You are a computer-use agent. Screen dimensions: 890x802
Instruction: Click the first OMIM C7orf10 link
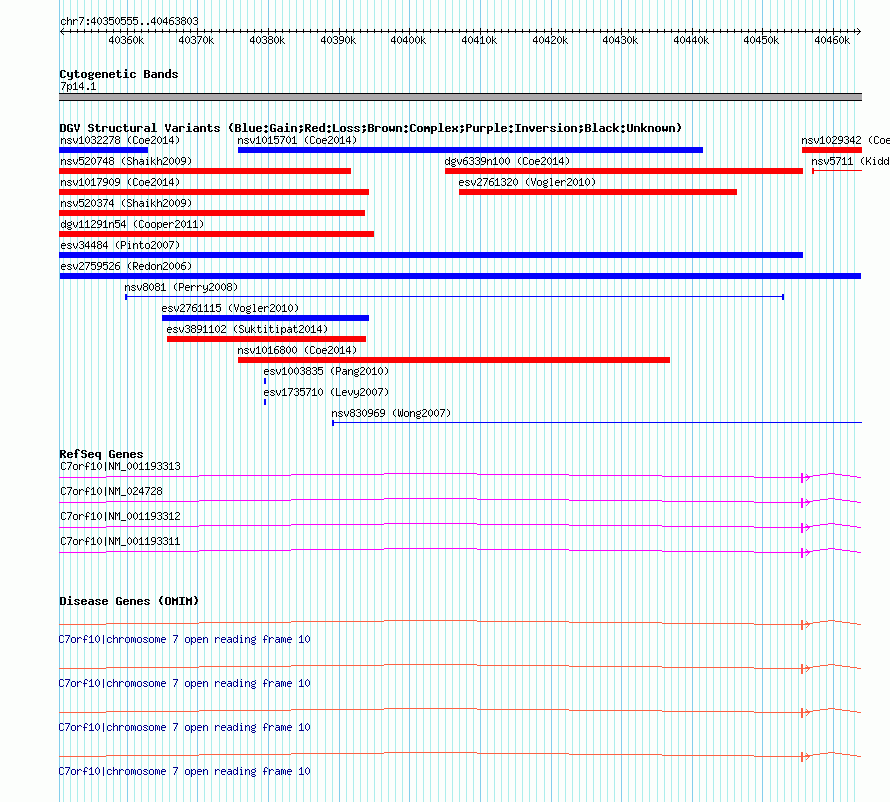pos(184,639)
